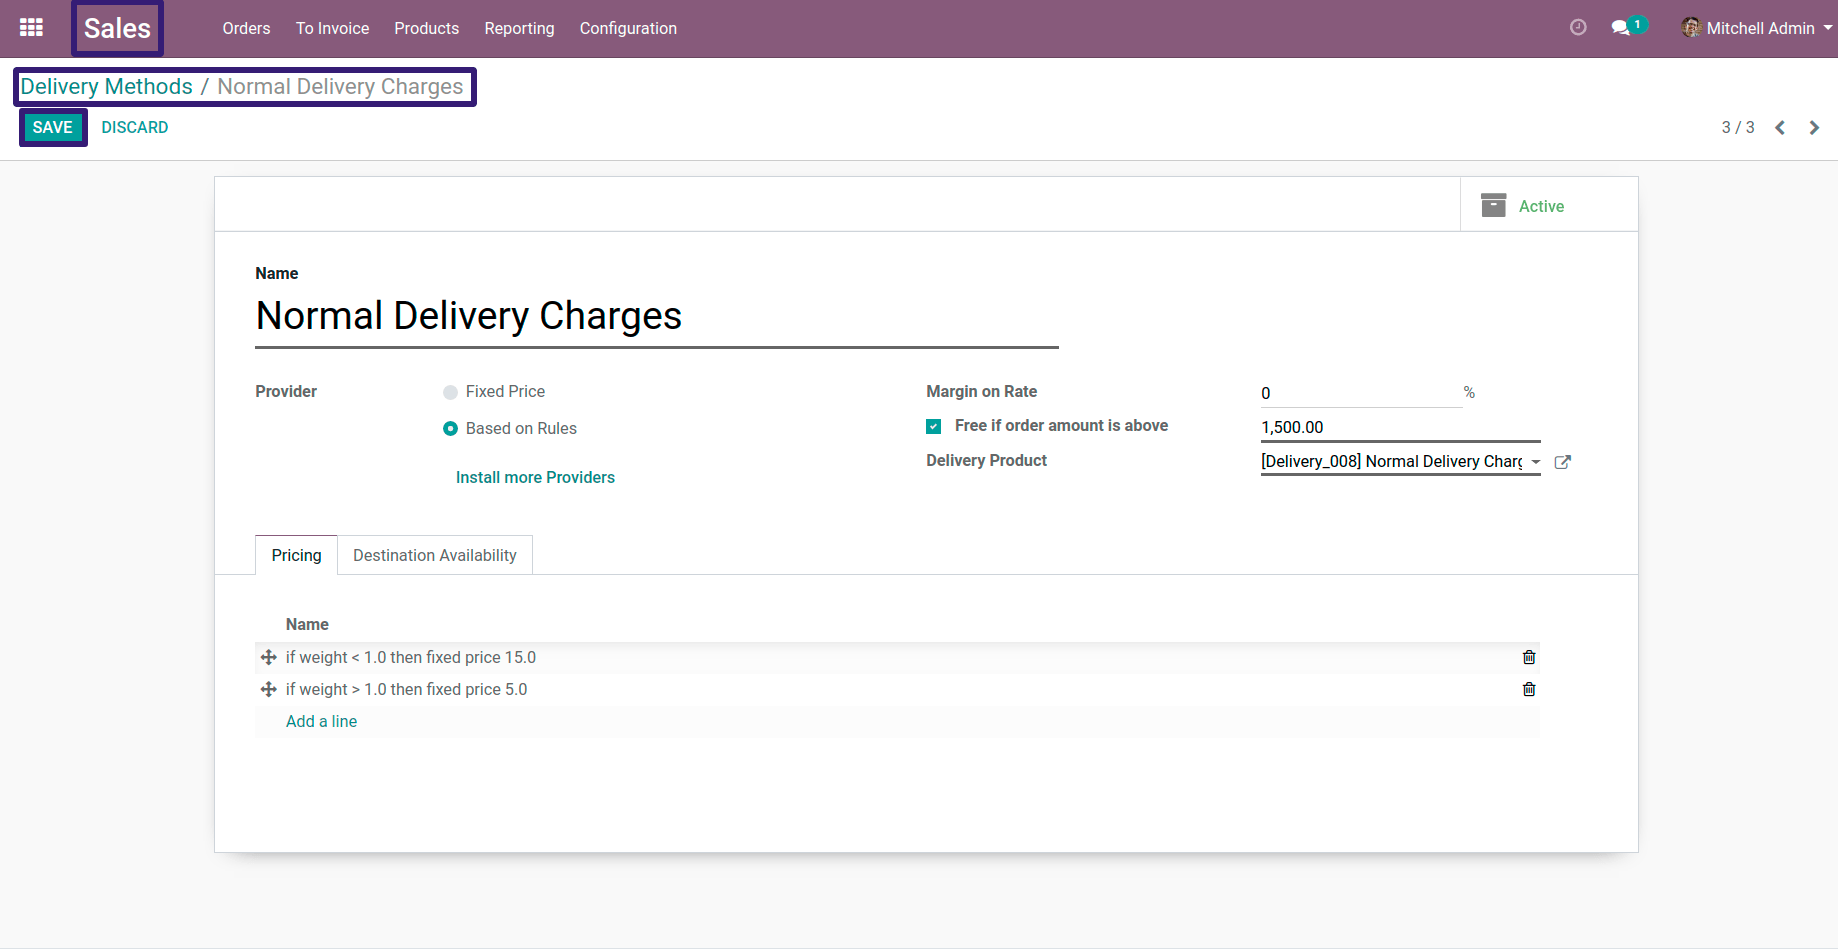Go back to Delivery Methods breadcrumb

[107, 86]
